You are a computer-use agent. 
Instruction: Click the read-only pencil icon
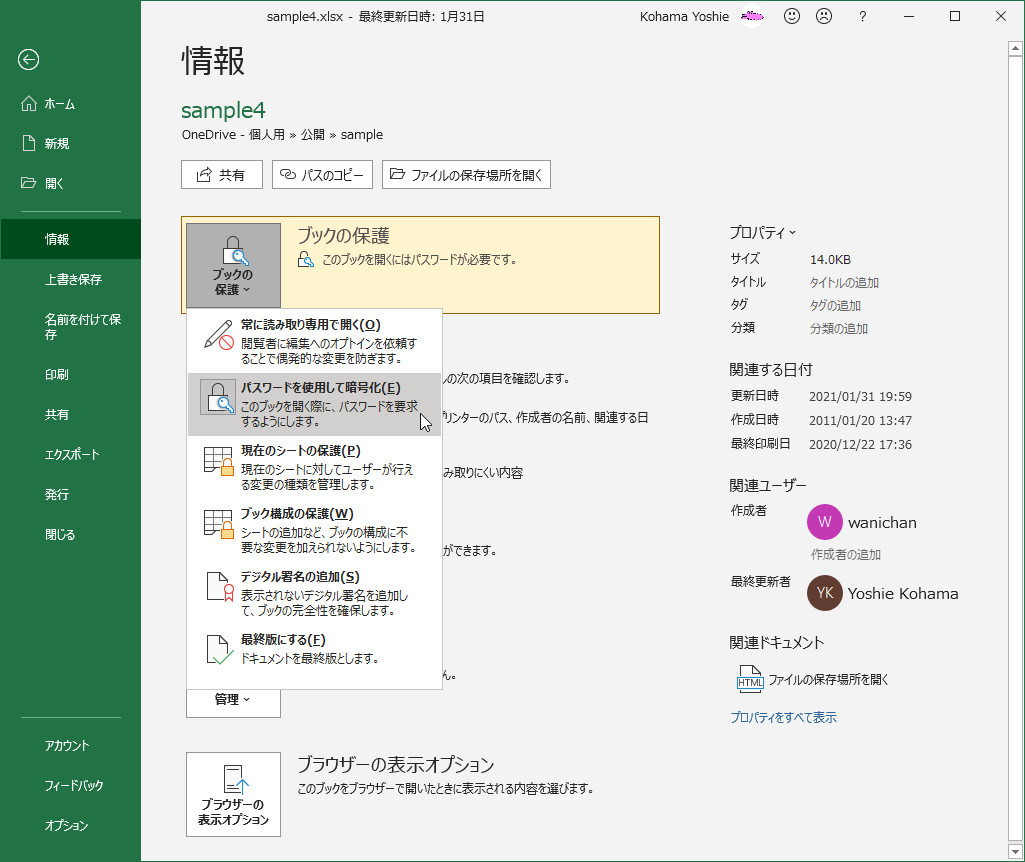[x=218, y=335]
